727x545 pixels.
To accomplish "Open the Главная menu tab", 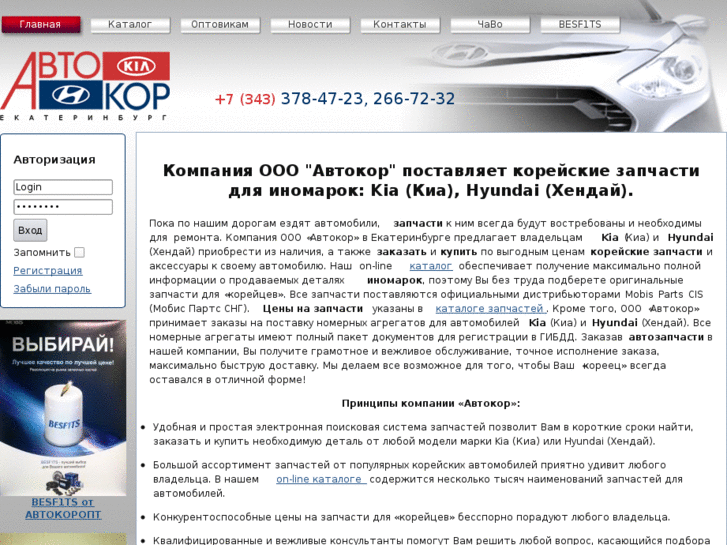I will 40,25.
